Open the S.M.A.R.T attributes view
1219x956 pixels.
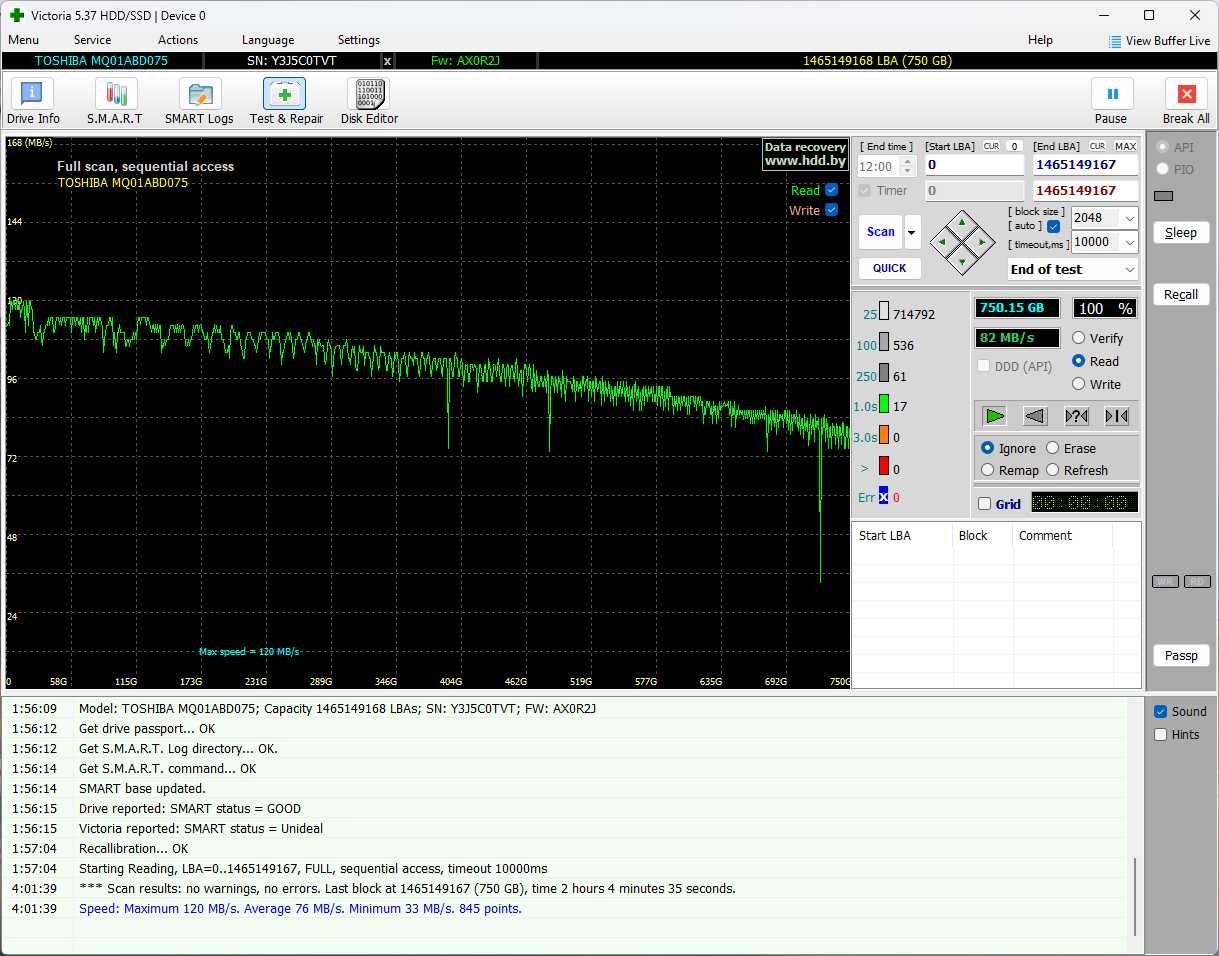(x=115, y=102)
